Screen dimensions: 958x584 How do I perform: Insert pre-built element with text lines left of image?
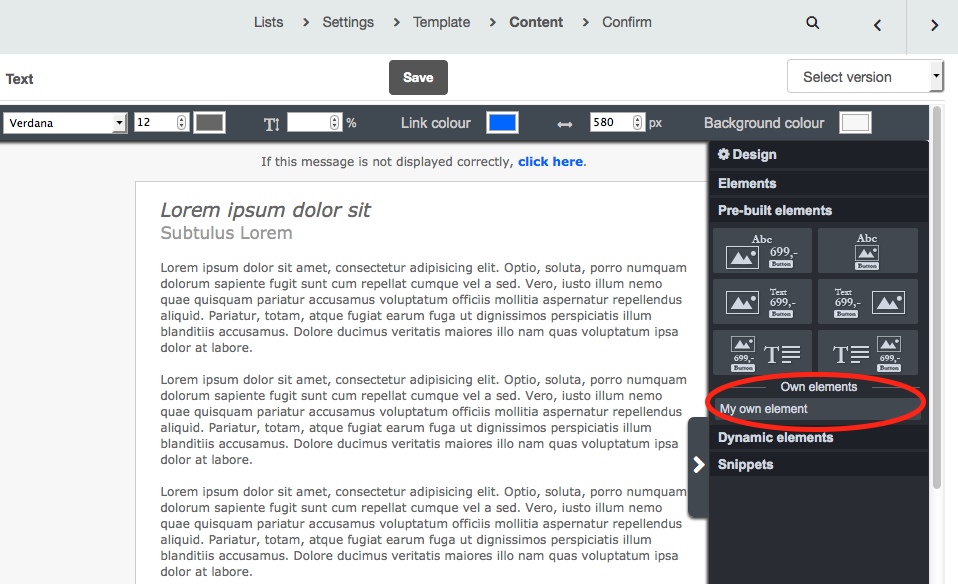pos(867,352)
